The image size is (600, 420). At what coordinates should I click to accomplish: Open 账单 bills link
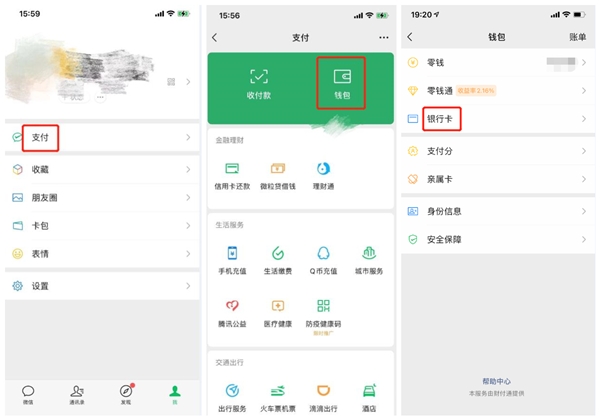[577, 37]
